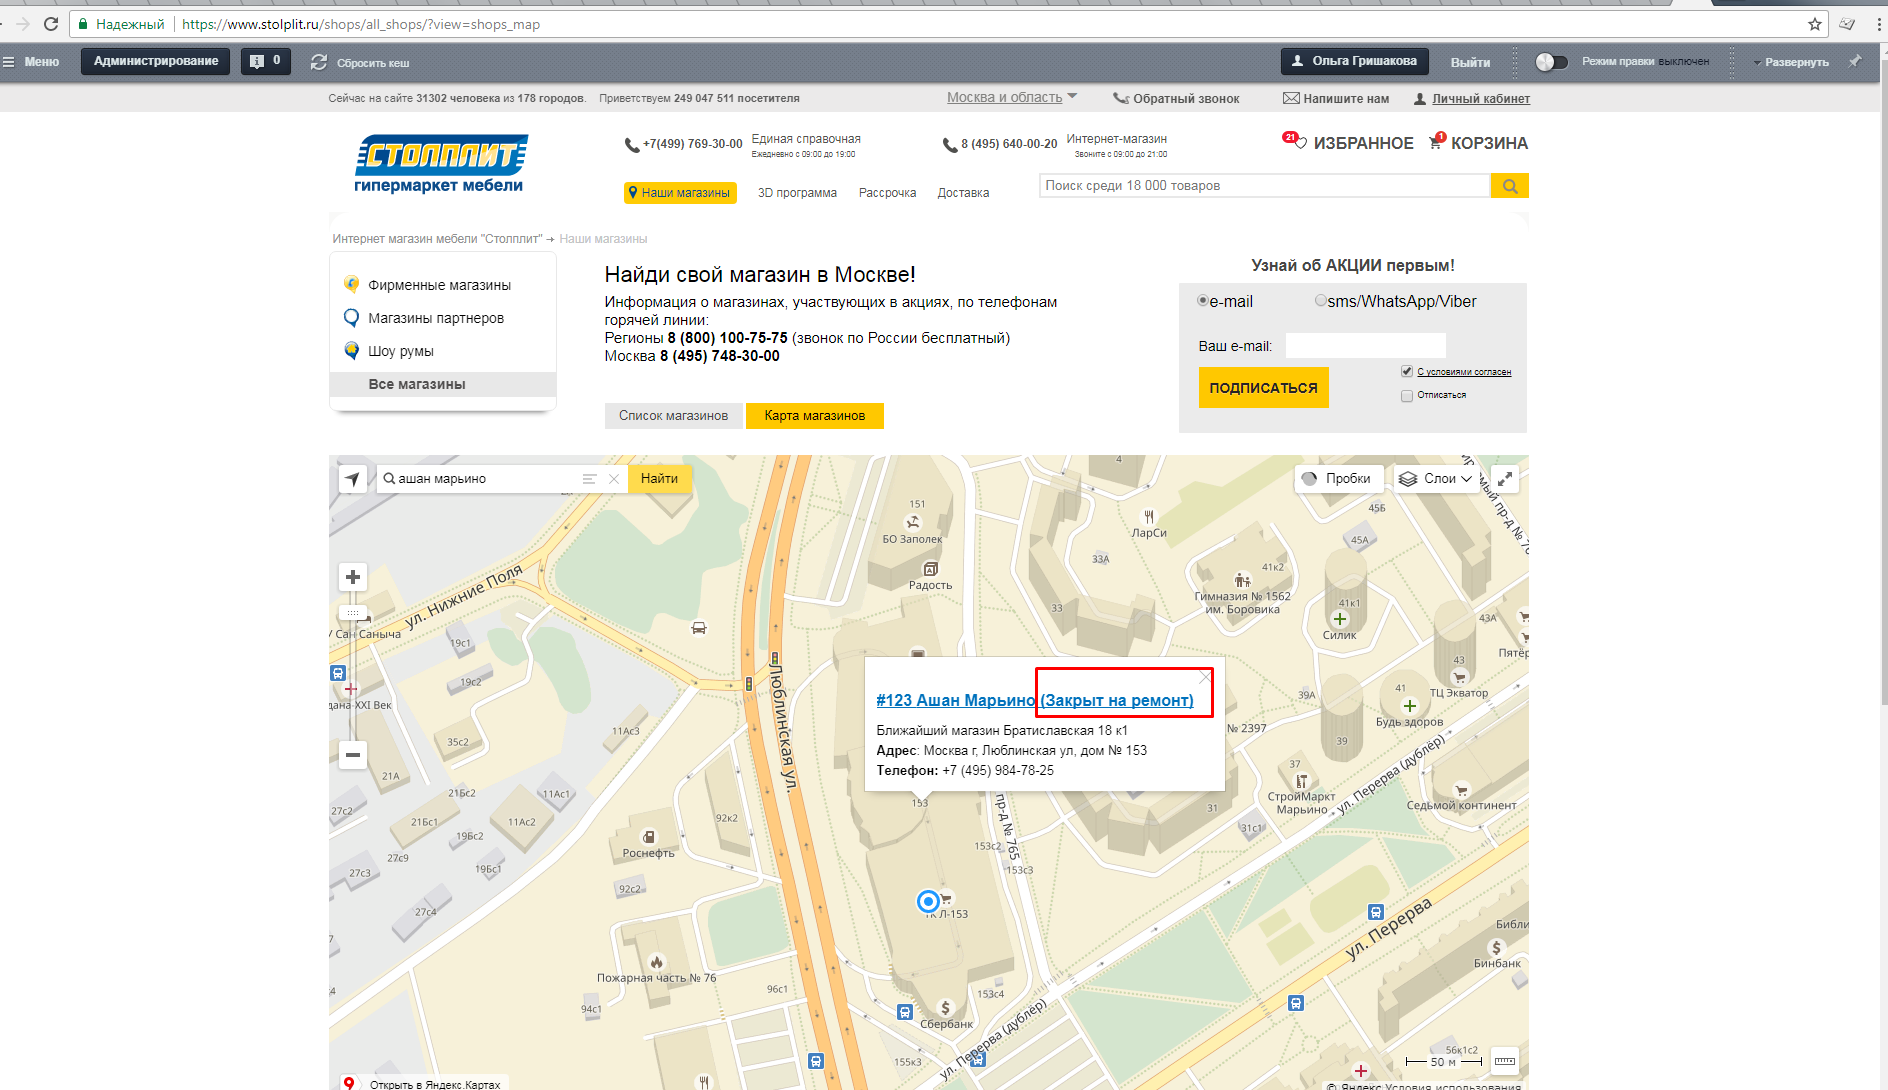Click the Сбросить кеш refresh icon
Image resolution: width=1888 pixels, height=1090 pixels.
tap(319, 62)
